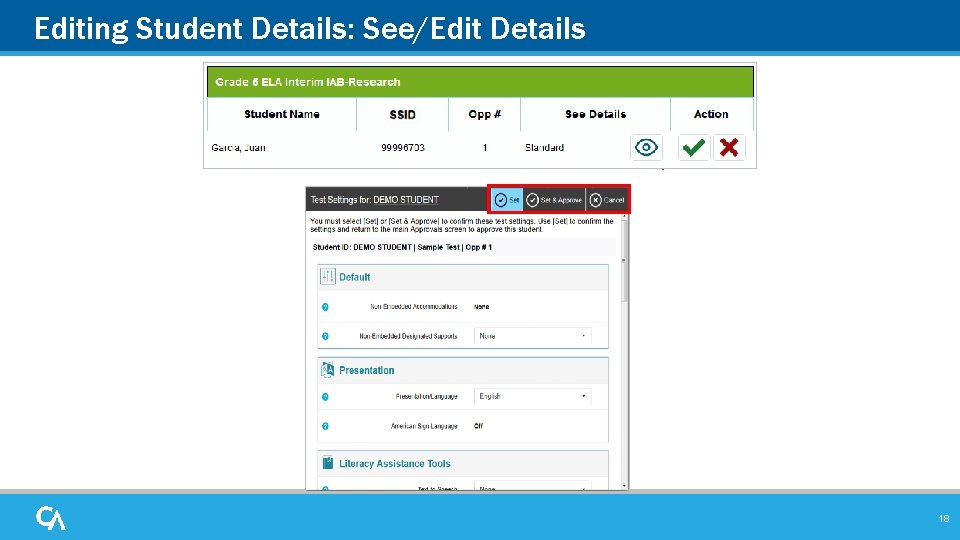Click the Student ID: DEMO STUDENT line
This screenshot has height=540, width=960.
pyautogui.click(x=402, y=247)
